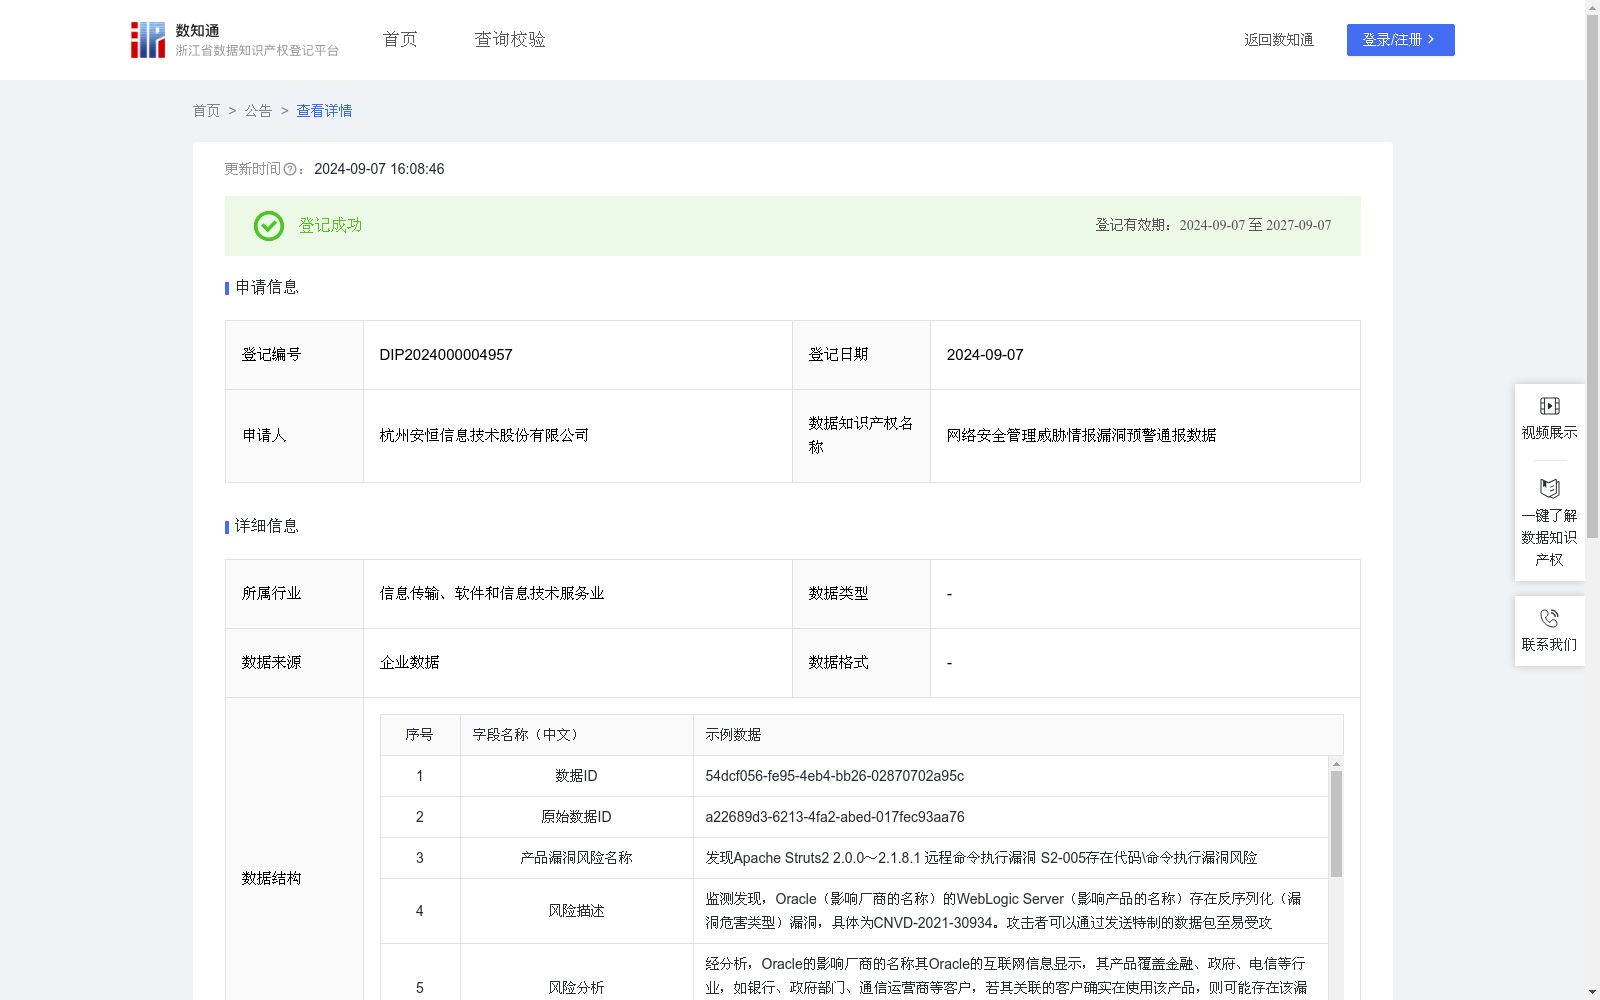Open the 查询校验 navigation menu item

510,39
